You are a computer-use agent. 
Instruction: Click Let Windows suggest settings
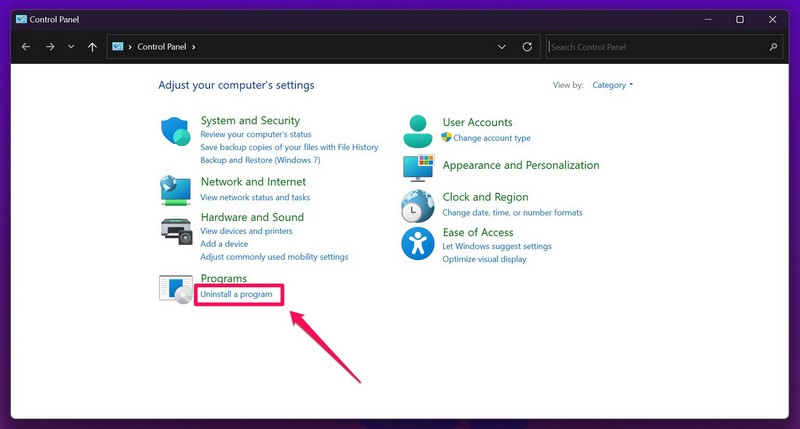point(497,246)
